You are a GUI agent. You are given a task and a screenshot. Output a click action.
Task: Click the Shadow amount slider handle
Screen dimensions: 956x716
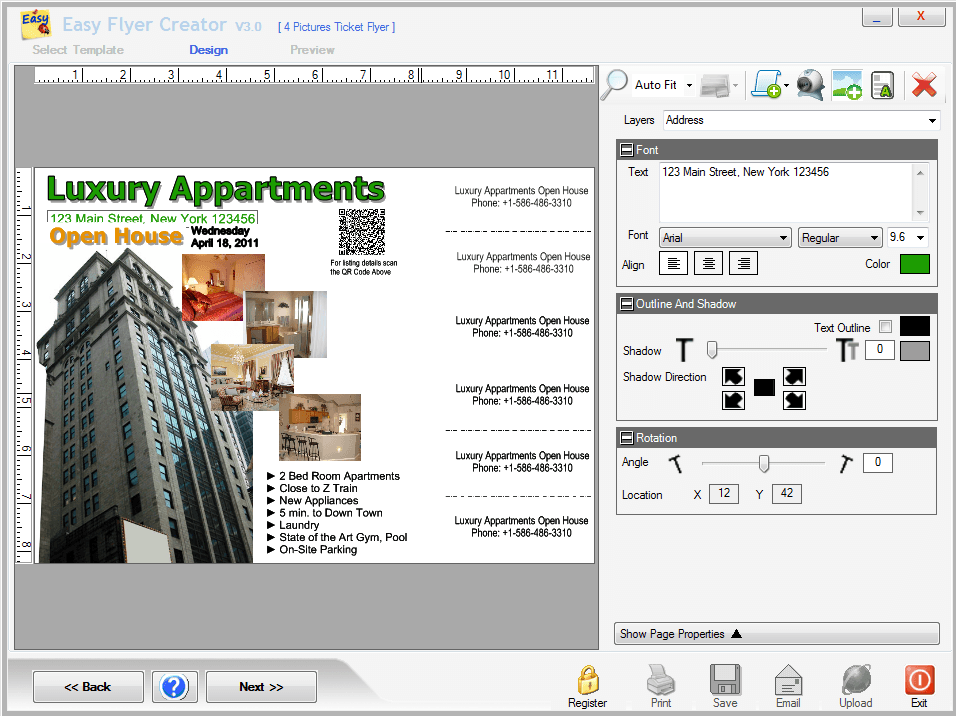[712, 349]
